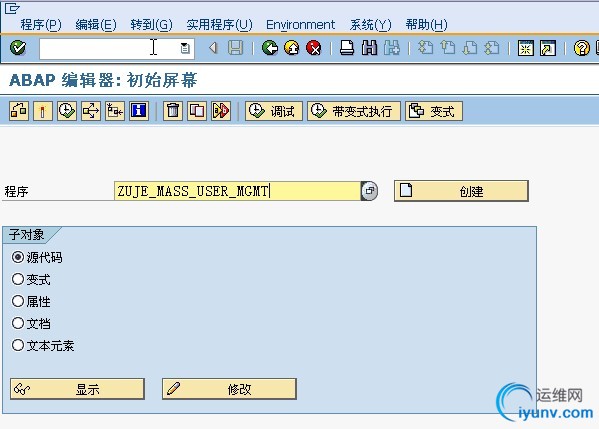Click the 程序 program name input field
599x429 pixels.
(x=237, y=191)
